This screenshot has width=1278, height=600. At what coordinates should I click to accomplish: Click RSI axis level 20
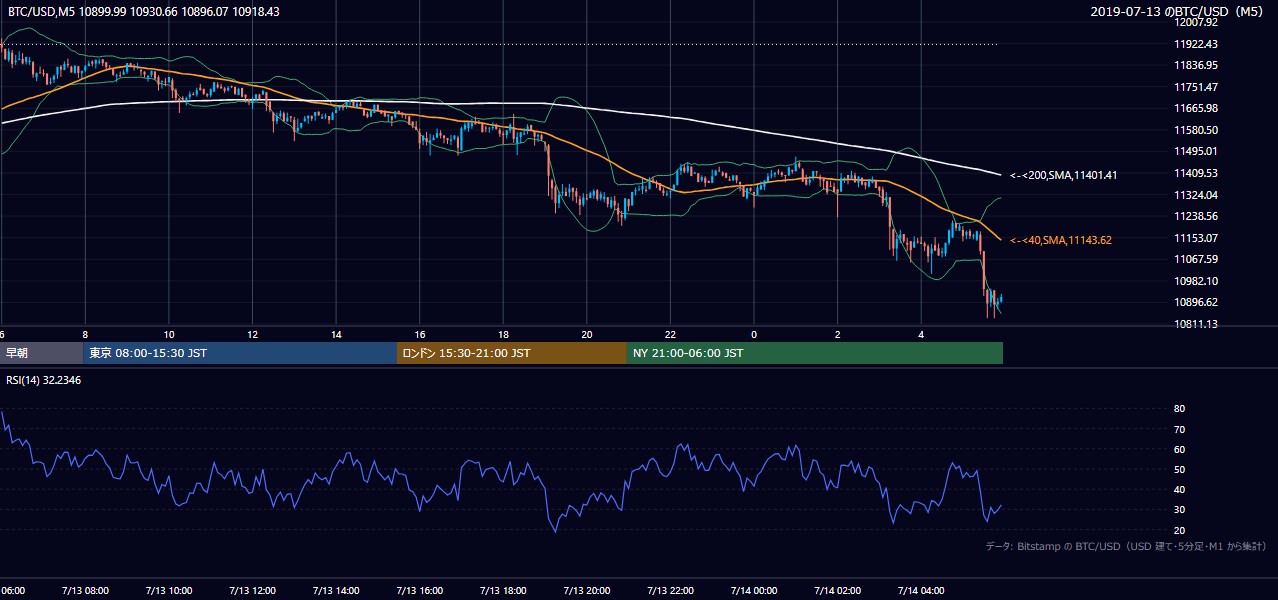1179,530
